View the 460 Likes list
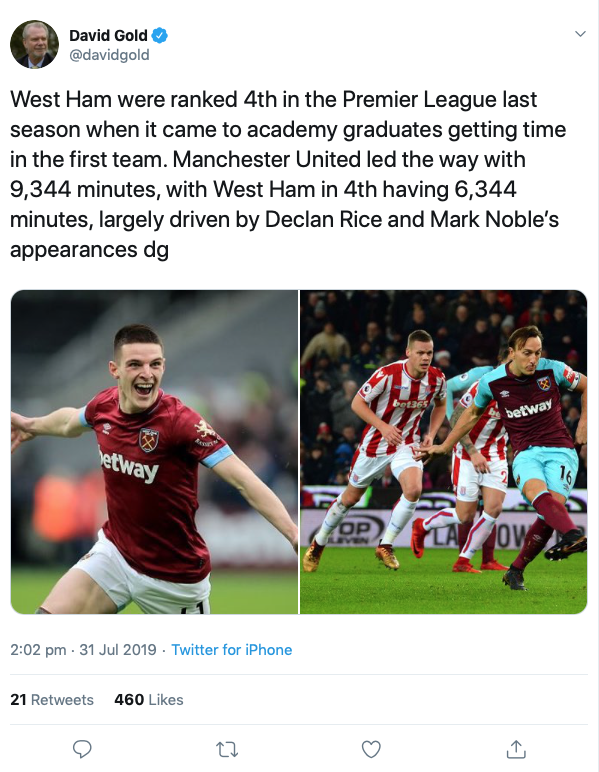The width and height of the screenshot is (599, 772). [149, 700]
